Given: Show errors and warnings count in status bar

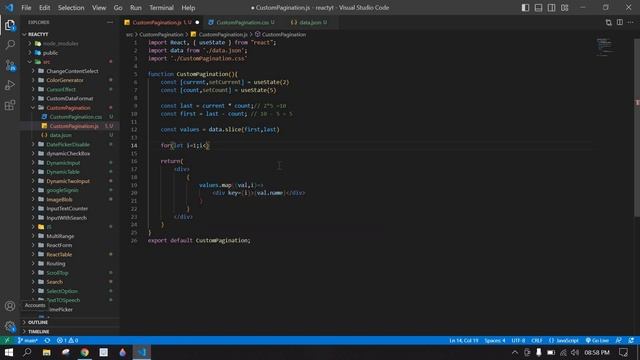Looking at the screenshot, I should tap(67, 340).
